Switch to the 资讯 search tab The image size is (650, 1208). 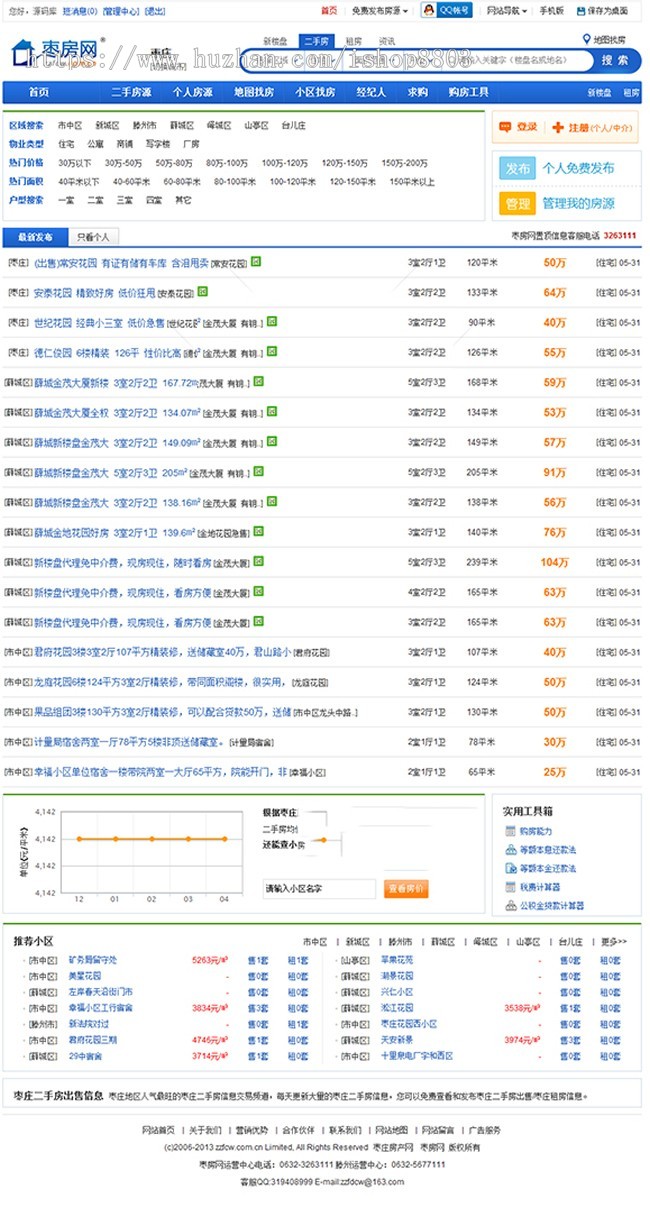(386, 41)
